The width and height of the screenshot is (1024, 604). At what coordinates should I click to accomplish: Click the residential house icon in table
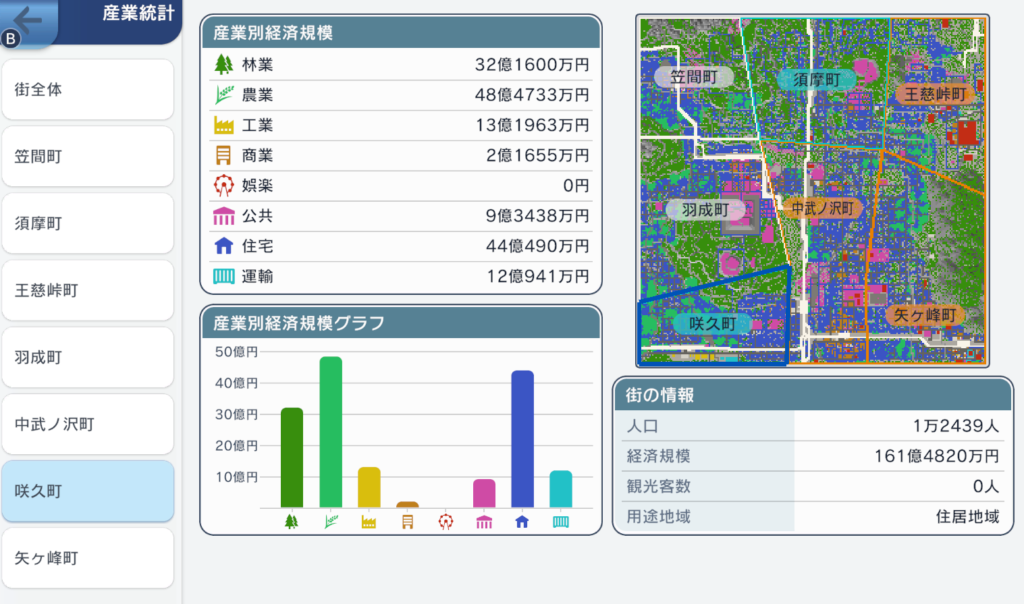[222, 246]
